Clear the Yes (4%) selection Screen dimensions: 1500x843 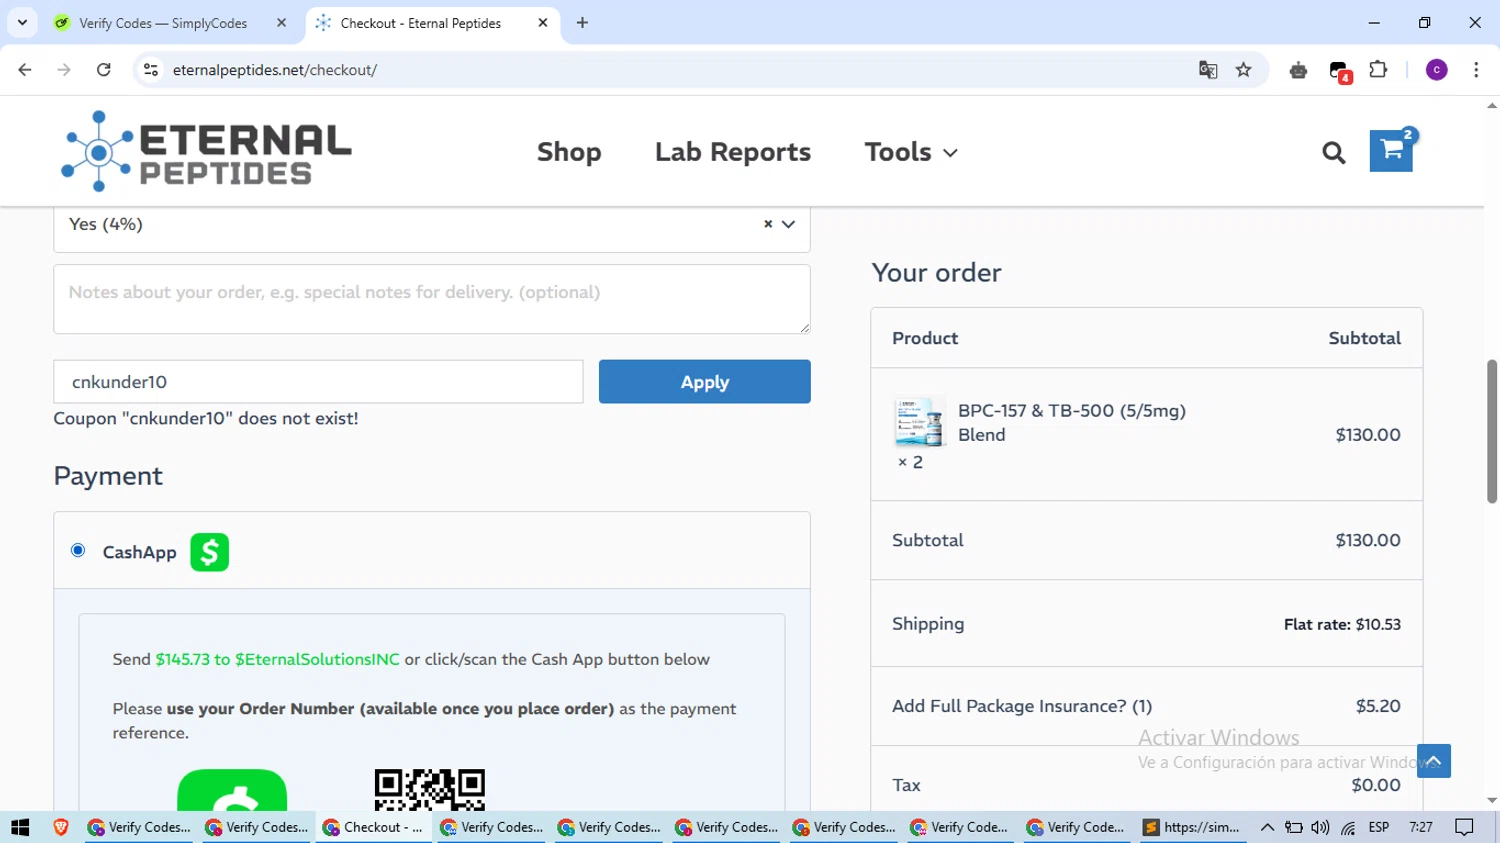click(x=768, y=224)
